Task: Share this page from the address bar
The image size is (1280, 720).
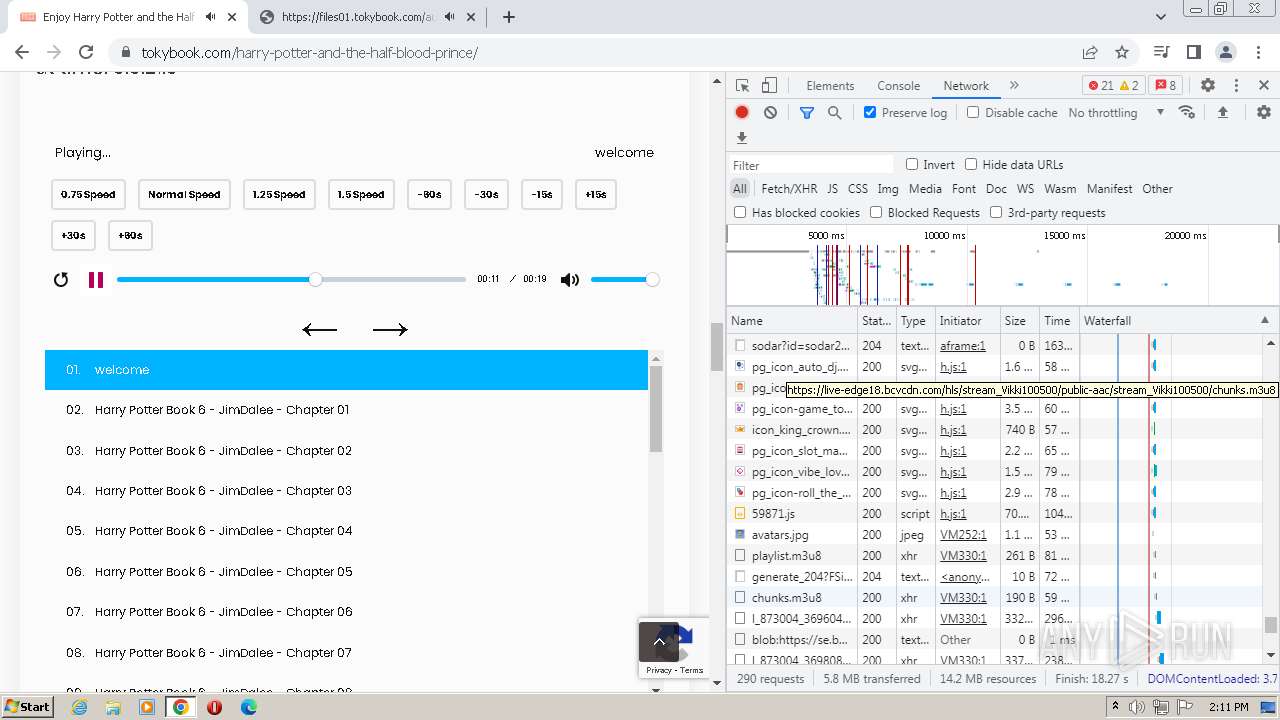Action: [1089, 52]
